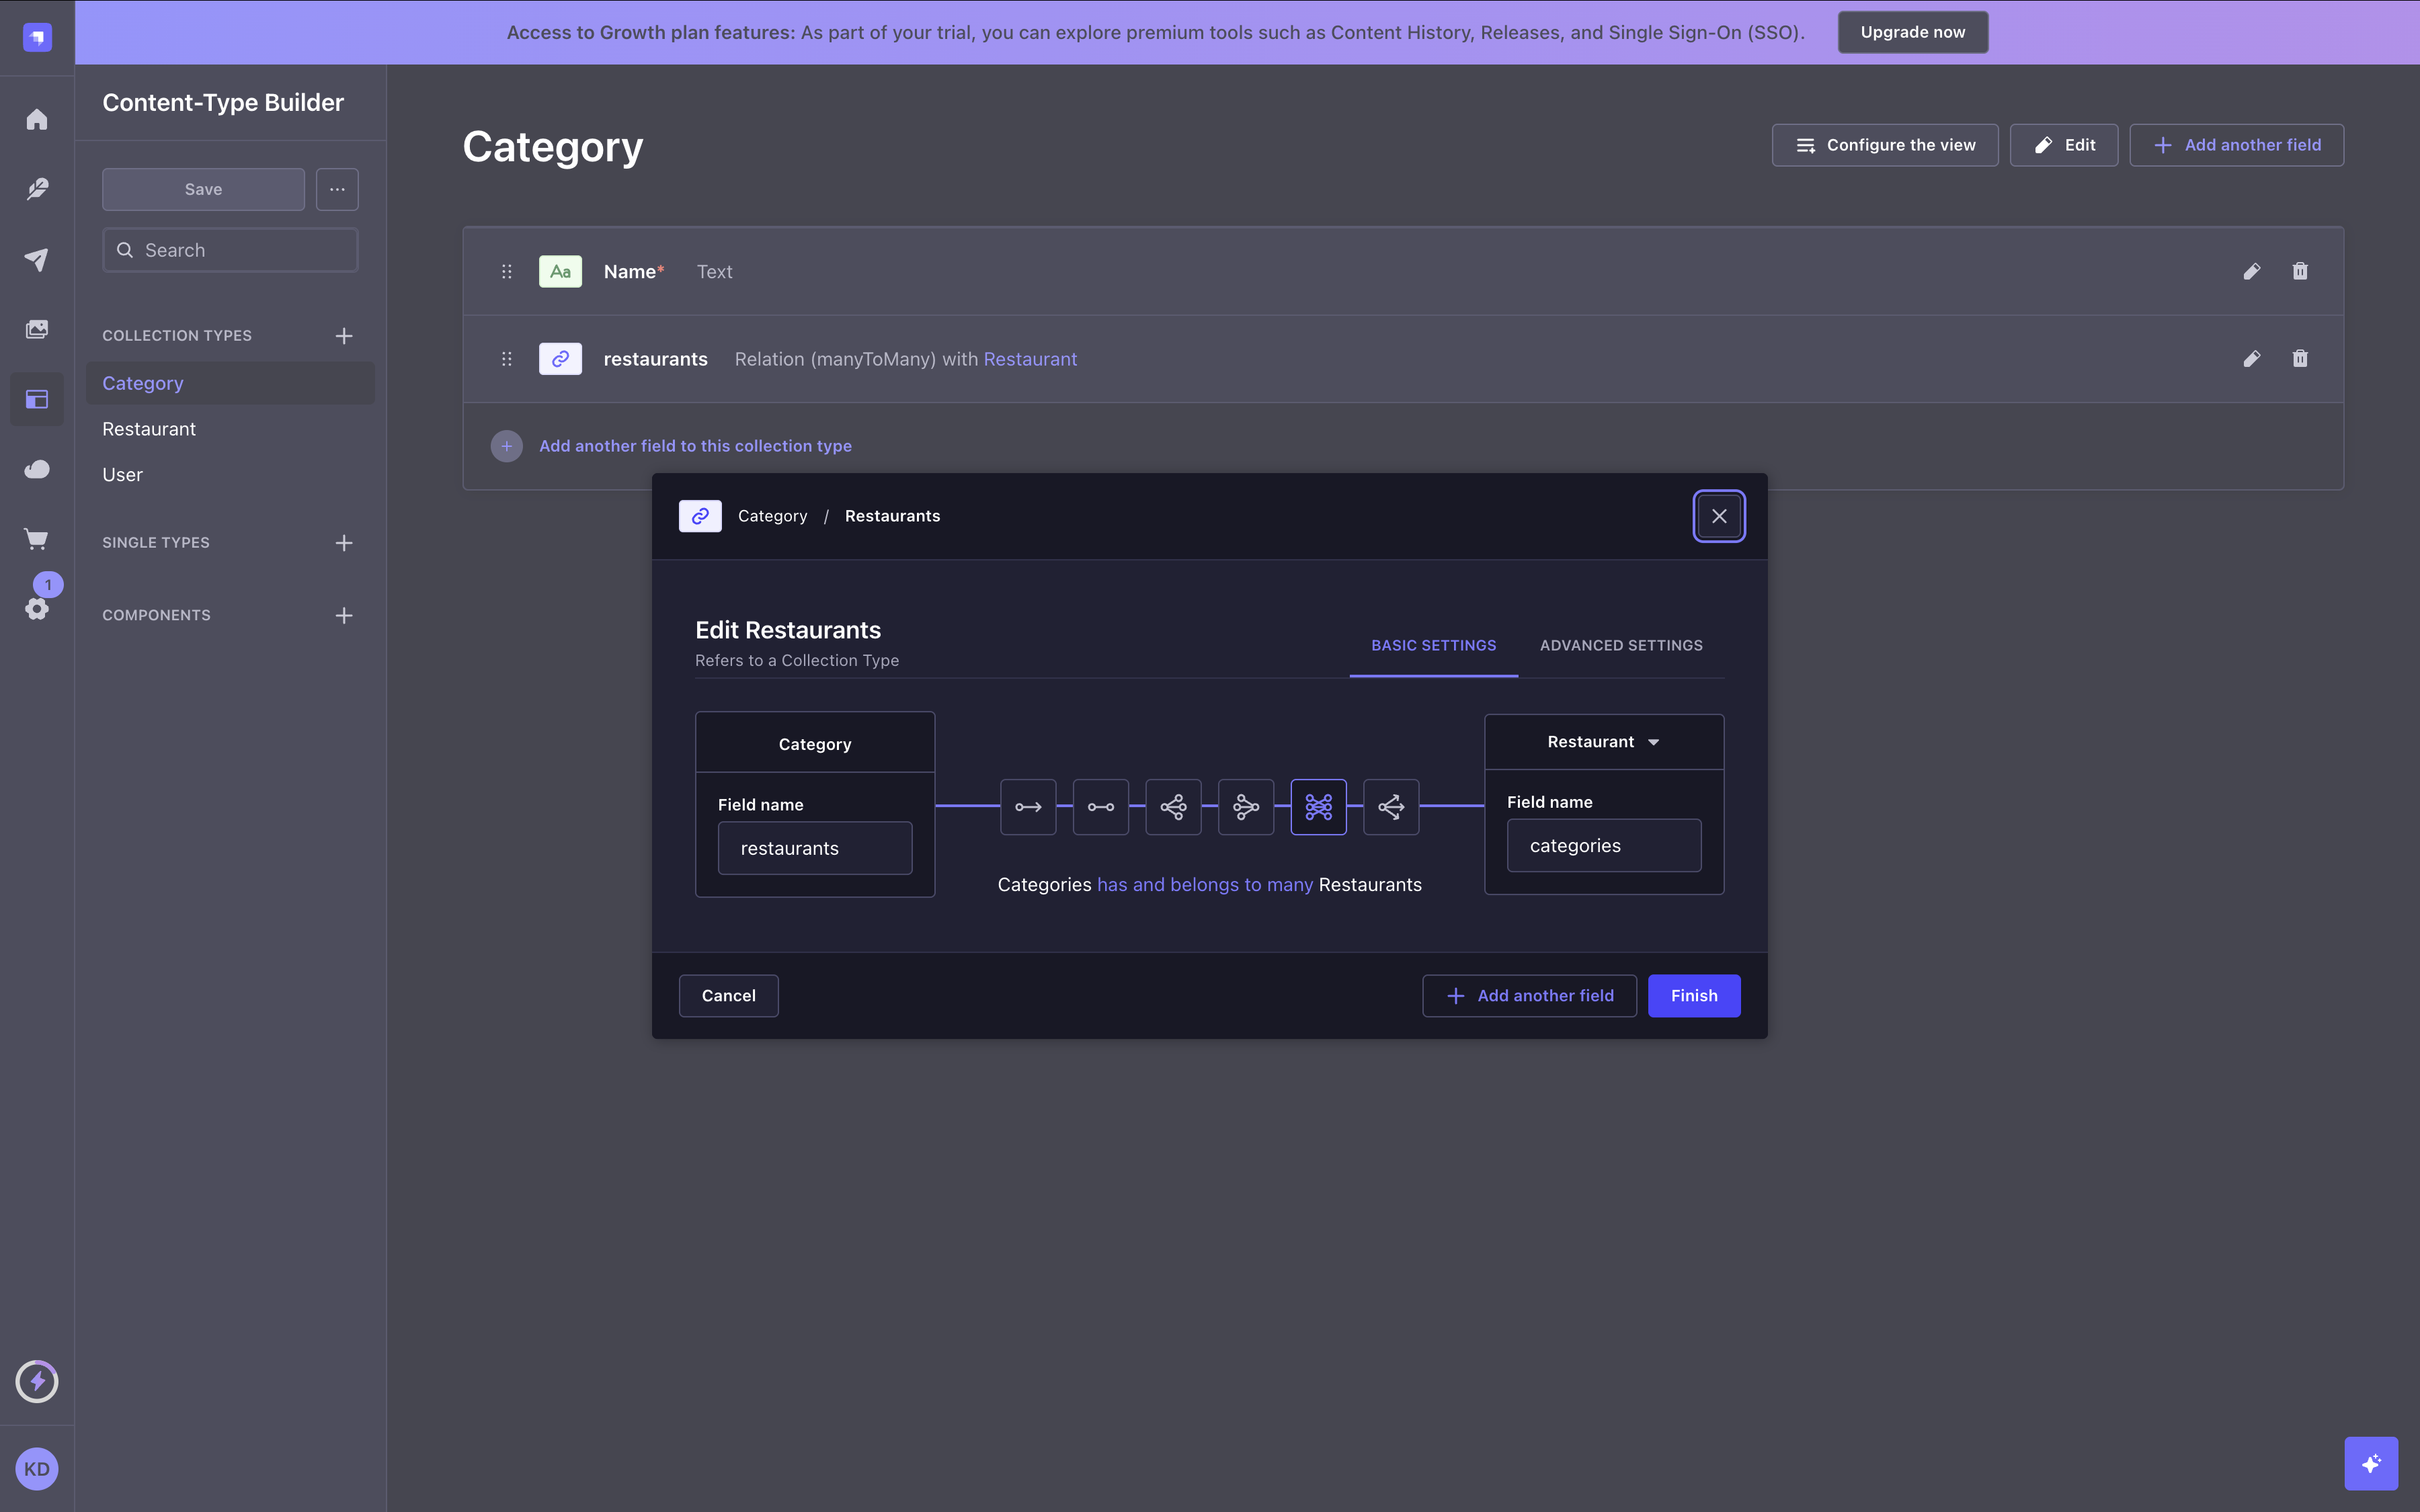Select the one-to-one relation icon

[1100, 807]
